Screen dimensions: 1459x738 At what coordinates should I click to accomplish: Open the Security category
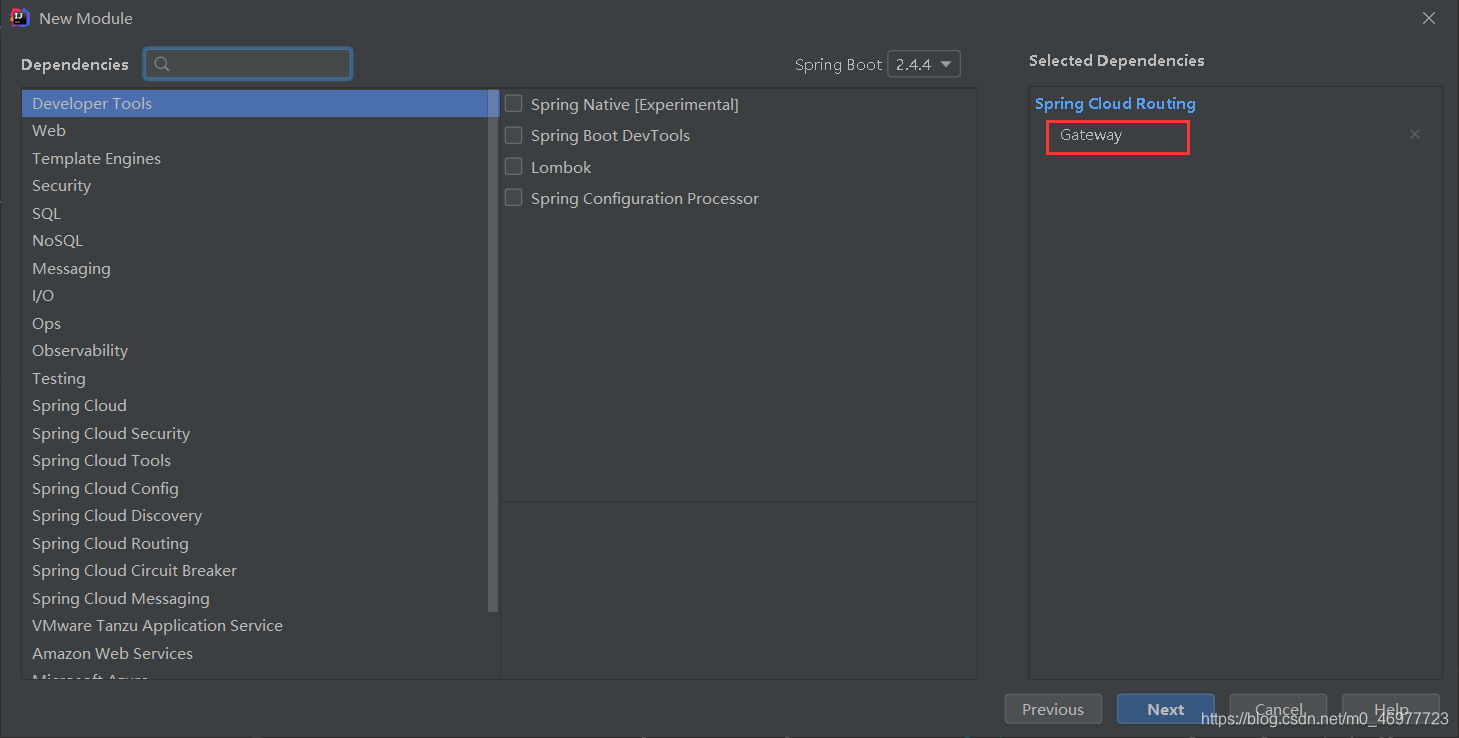click(255, 186)
